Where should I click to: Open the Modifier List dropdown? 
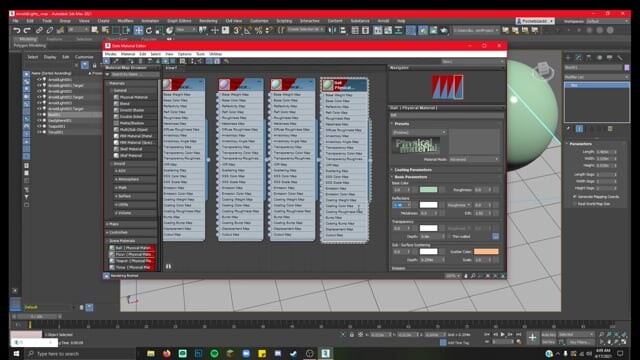click(596, 77)
